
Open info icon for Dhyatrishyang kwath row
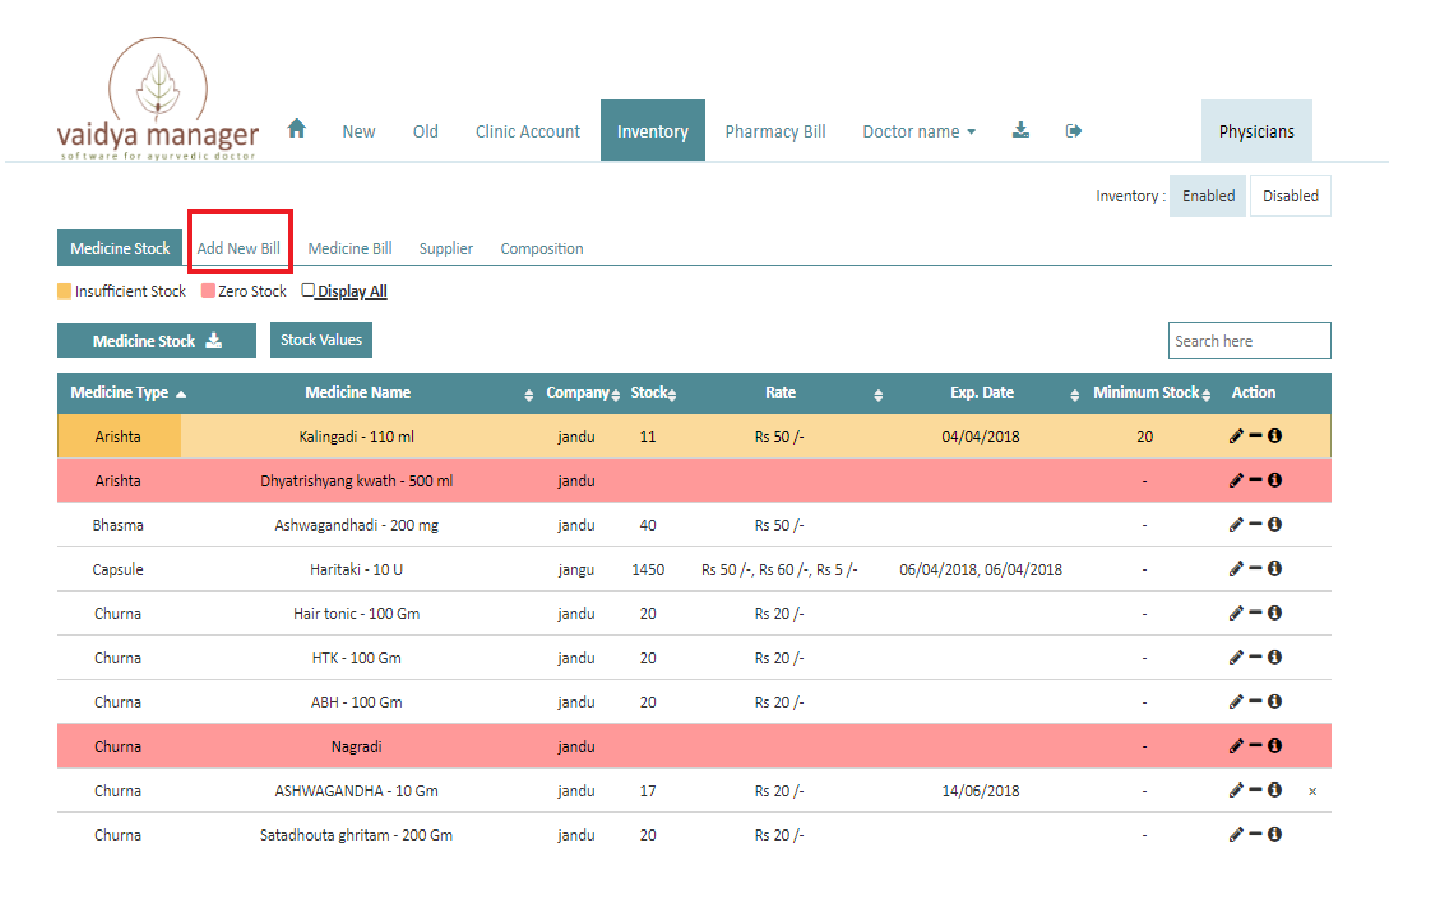[1275, 480]
